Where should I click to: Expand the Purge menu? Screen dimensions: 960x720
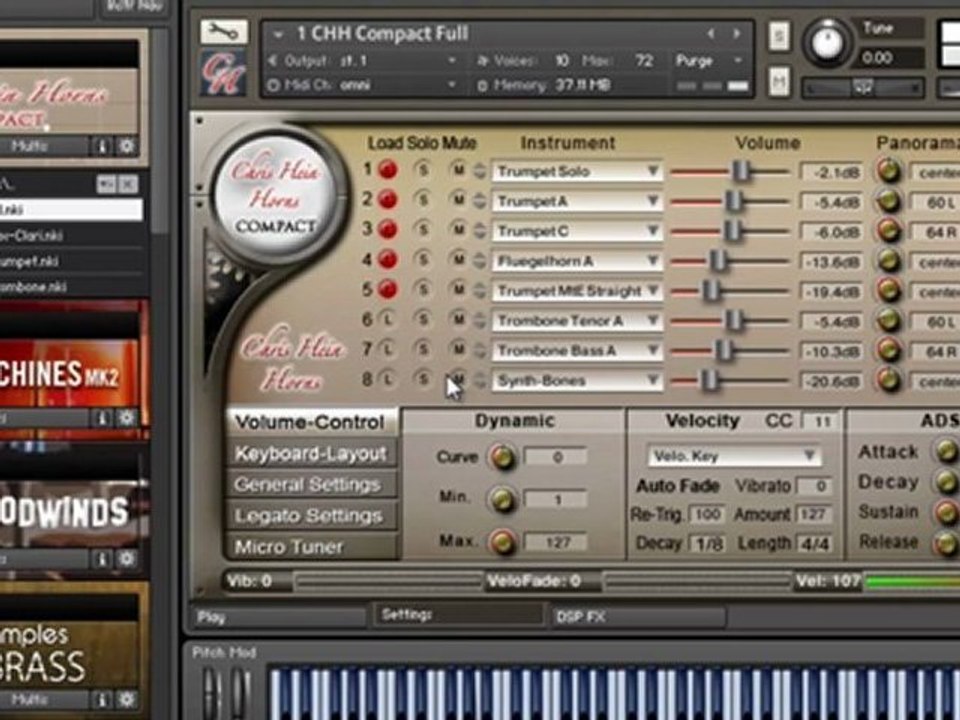[708, 61]
